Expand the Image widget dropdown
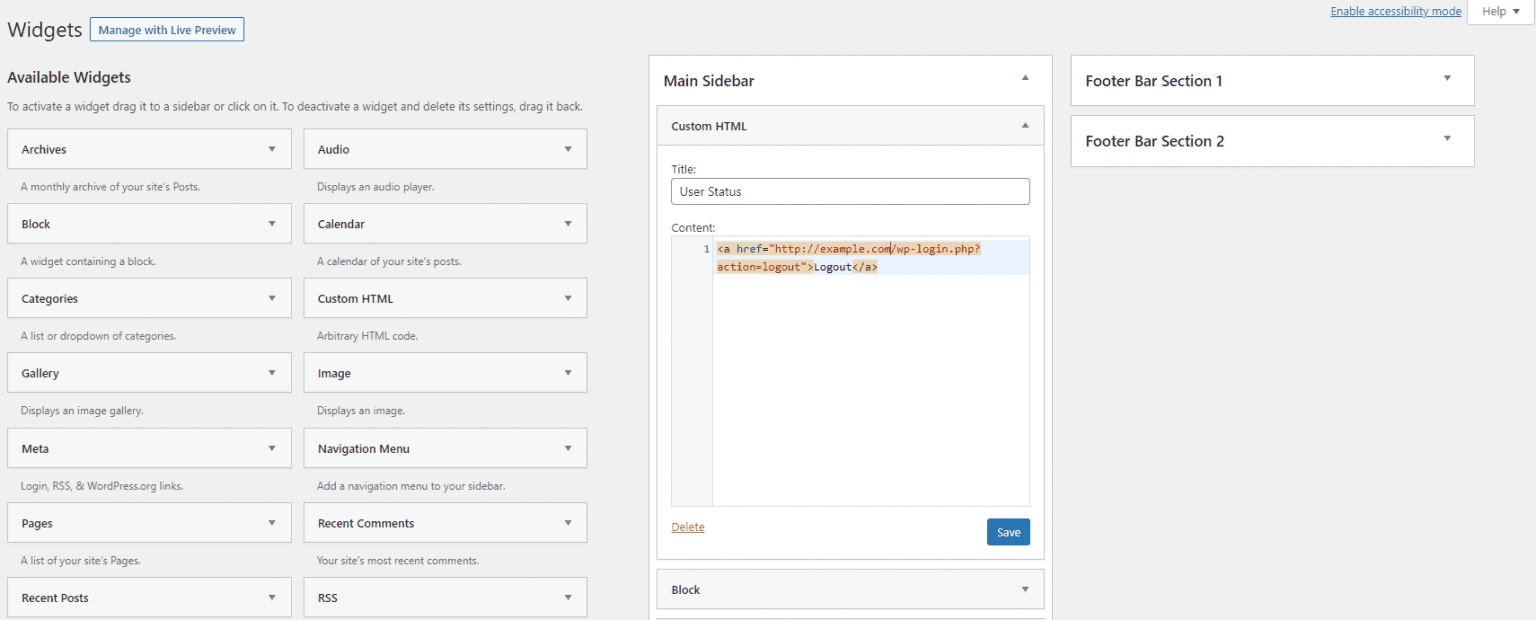 click(x=567, y=372)
